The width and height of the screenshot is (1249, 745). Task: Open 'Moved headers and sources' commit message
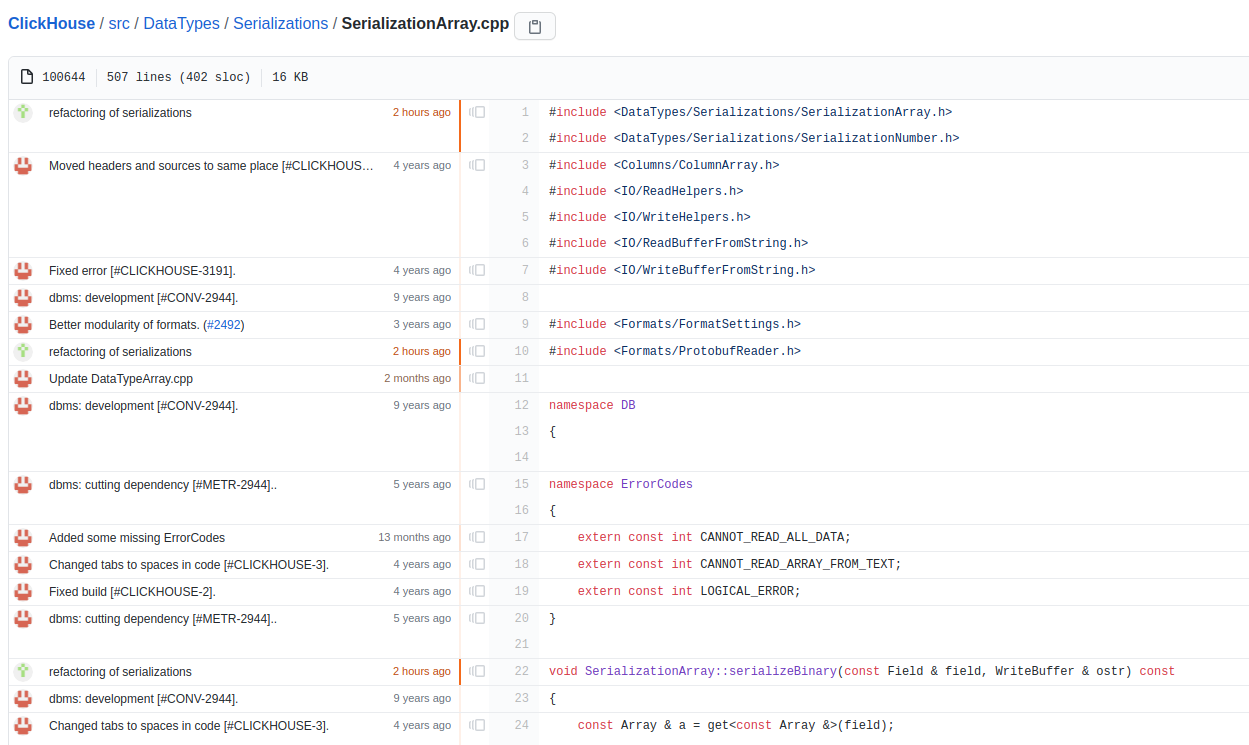click(x=210, y=166)
